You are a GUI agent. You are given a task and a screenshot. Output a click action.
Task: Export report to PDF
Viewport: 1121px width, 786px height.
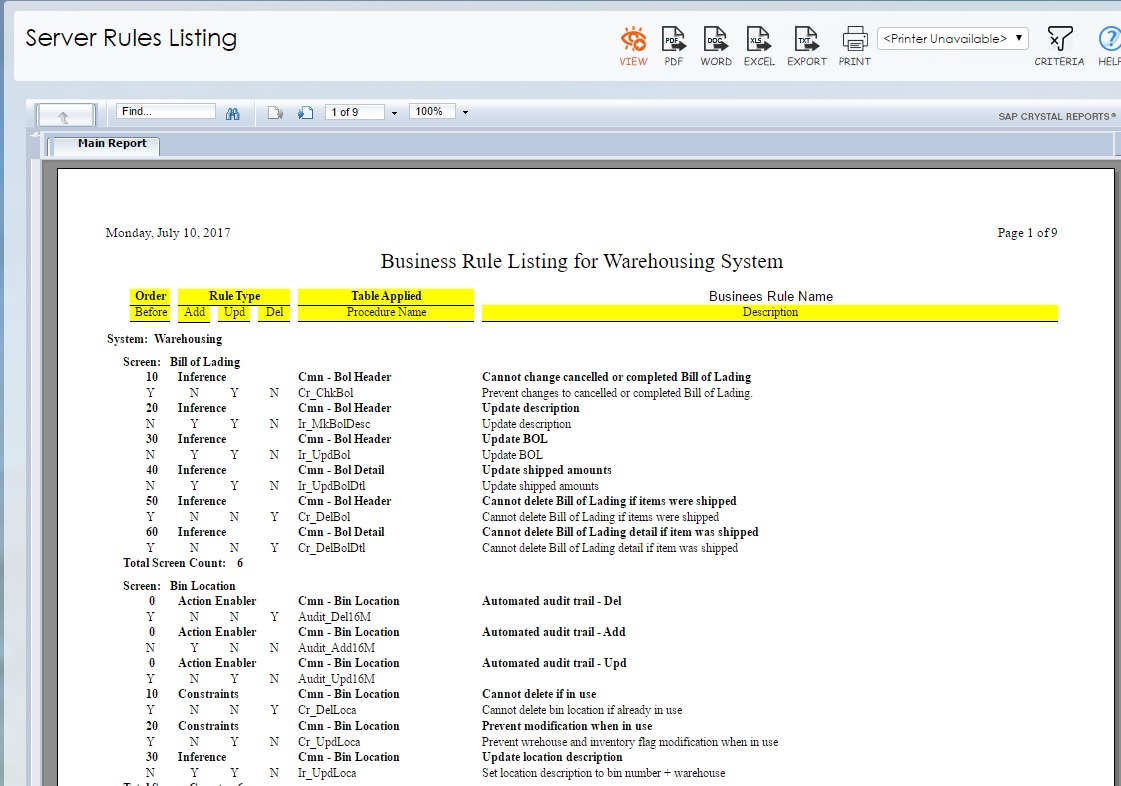click(x=673, y=46)
